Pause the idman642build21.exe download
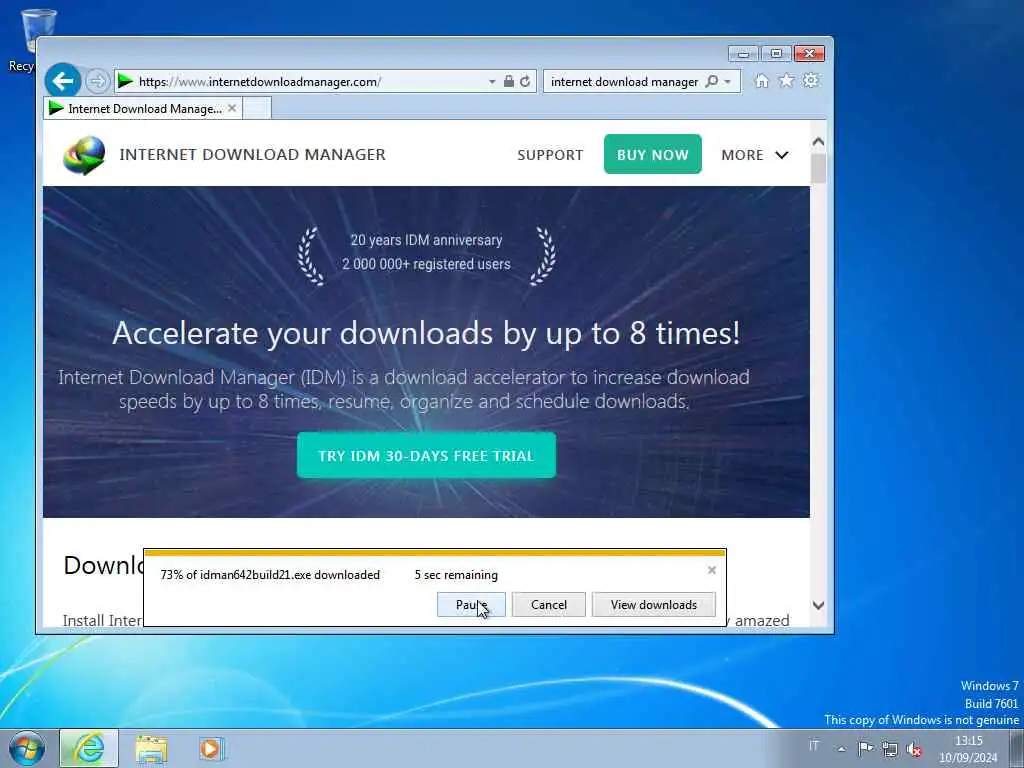 click(x=471, y=605)
